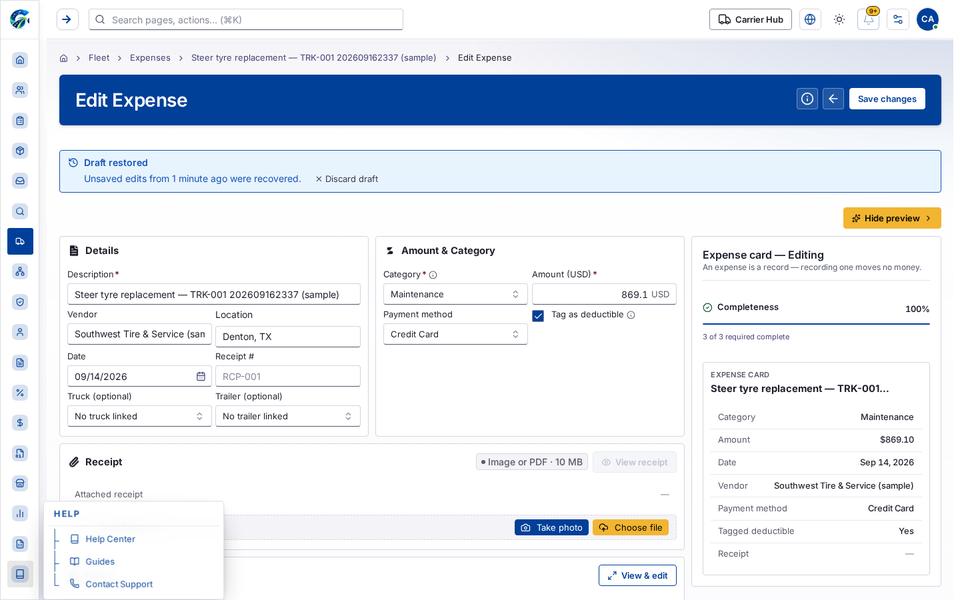Click the globe language icon
The image size is (960, 600).
click(810, 20)
